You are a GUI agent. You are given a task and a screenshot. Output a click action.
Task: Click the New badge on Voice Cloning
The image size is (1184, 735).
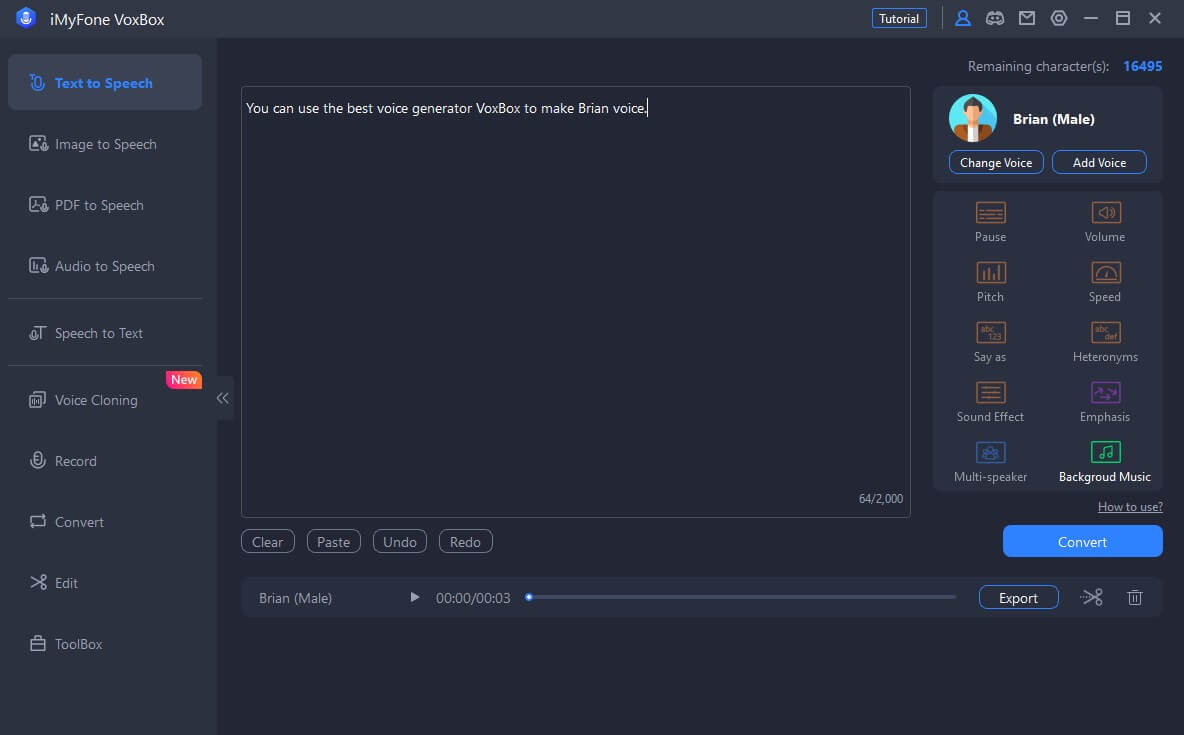coord(183,379)
